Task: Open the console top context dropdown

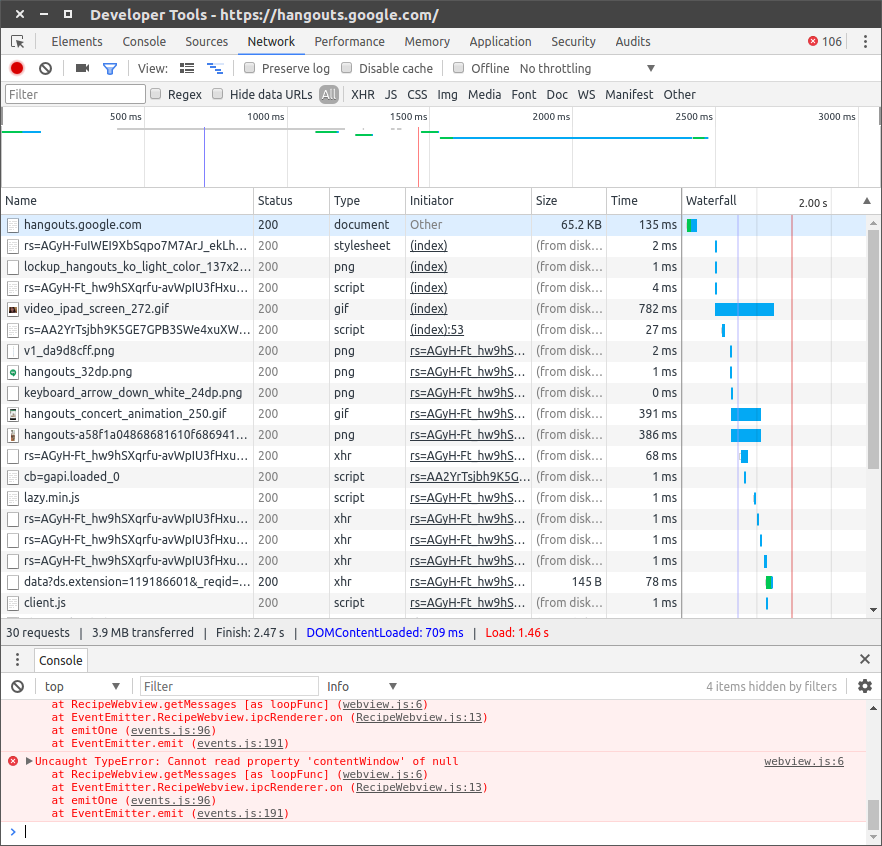Action: [82, 686]
